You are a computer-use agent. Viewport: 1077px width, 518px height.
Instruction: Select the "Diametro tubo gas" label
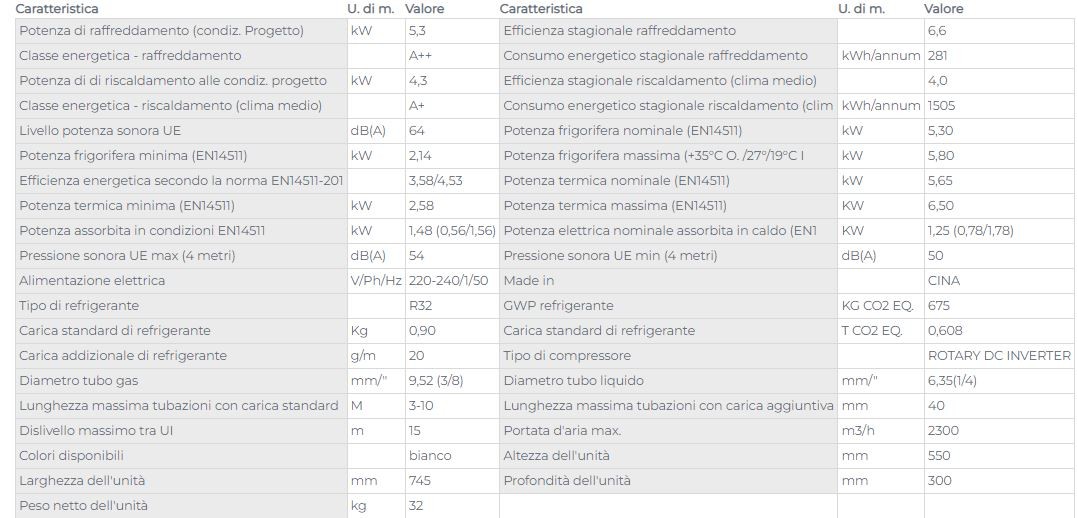(78, 381)
